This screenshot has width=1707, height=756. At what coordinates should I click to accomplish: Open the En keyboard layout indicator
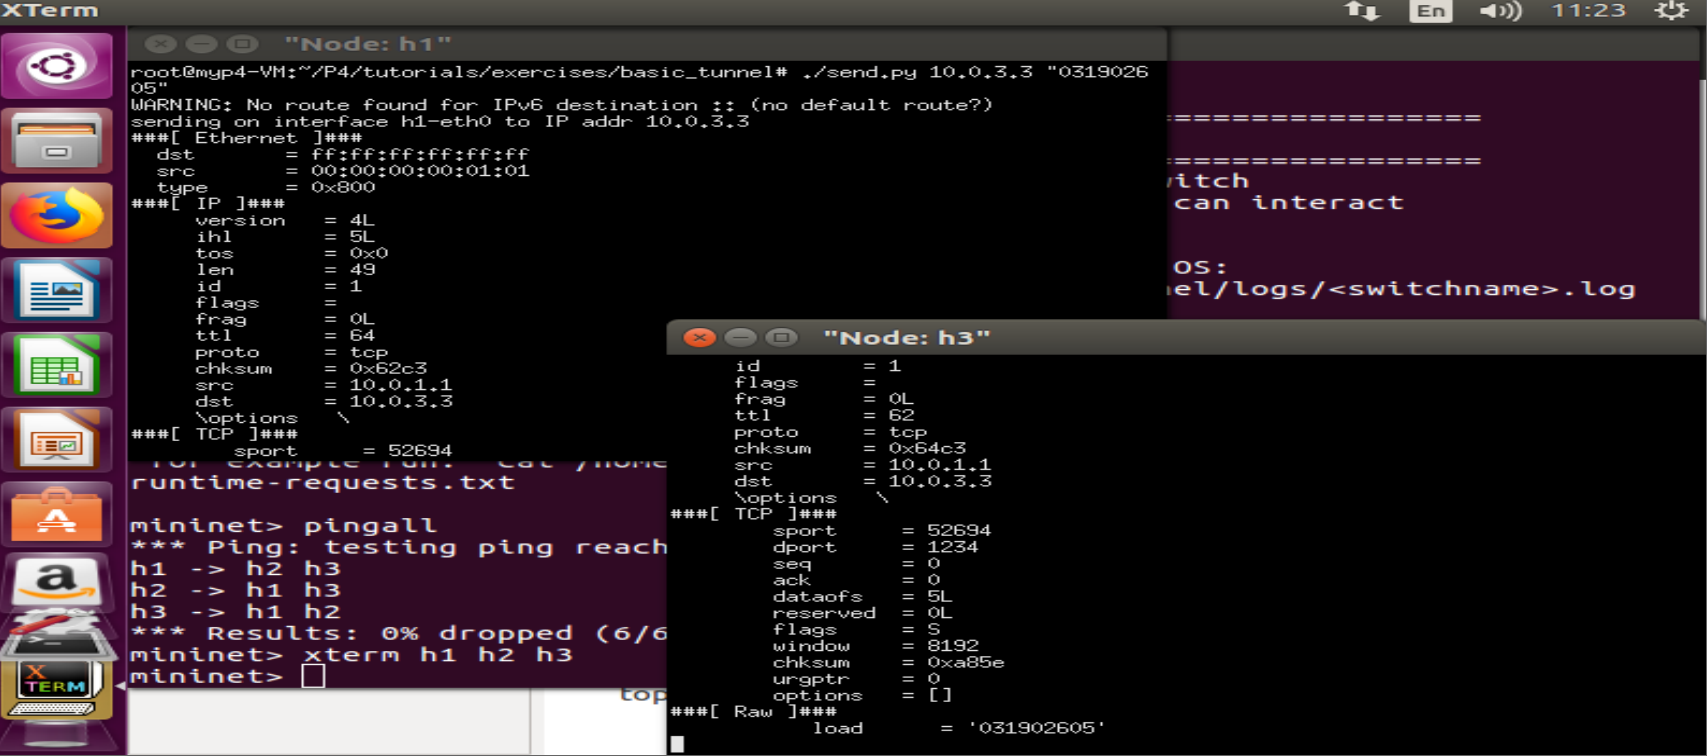pos(1430,11)
